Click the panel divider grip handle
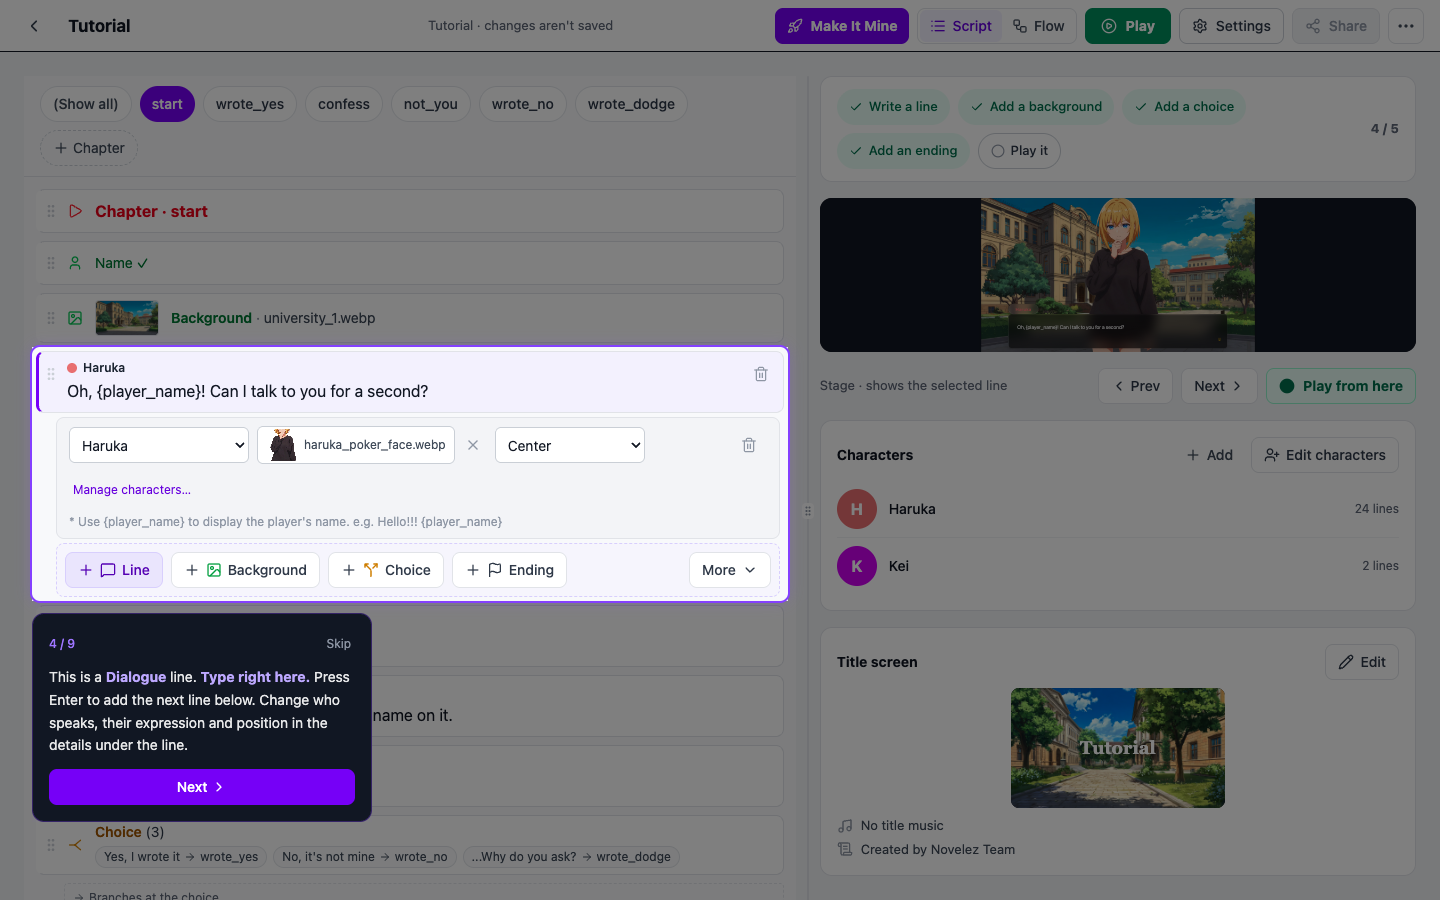 [x=808, y=510]
